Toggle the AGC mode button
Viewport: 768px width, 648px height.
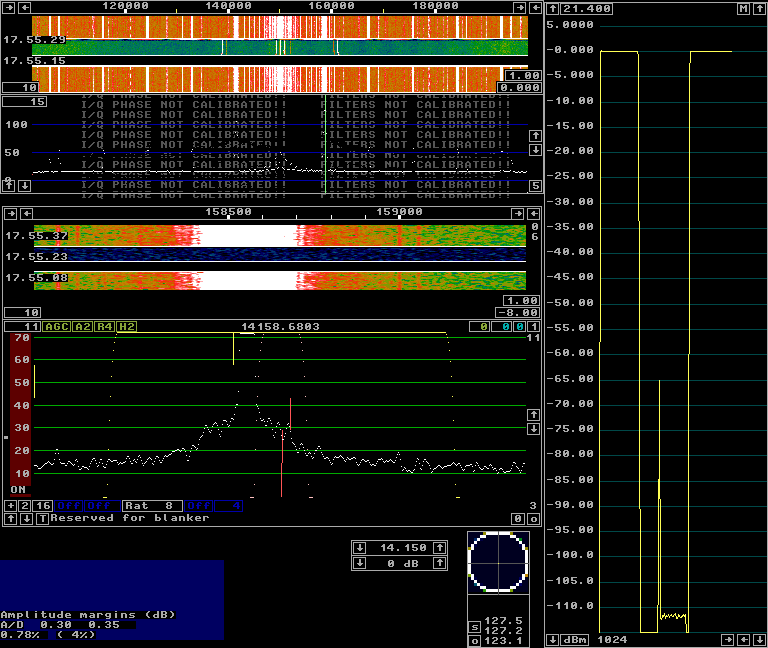(57, 327)
